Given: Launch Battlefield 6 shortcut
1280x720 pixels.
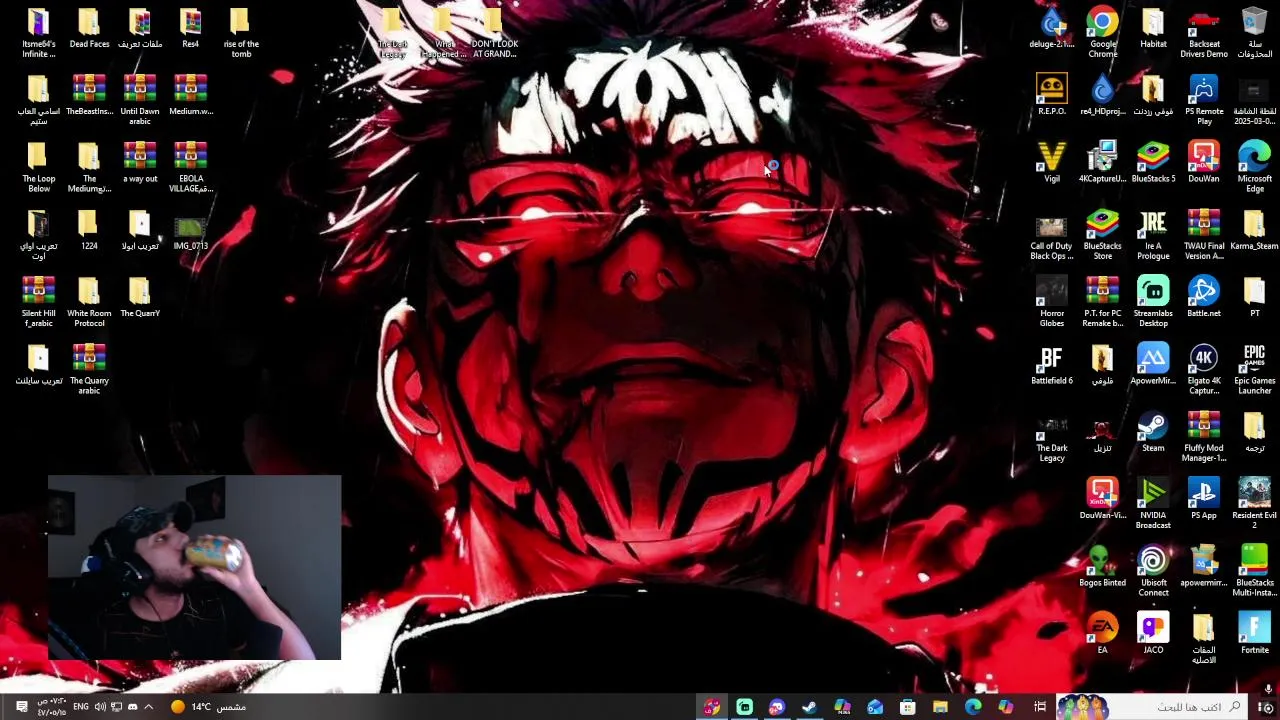Looking at the screenshot, I should point(1051,366).
